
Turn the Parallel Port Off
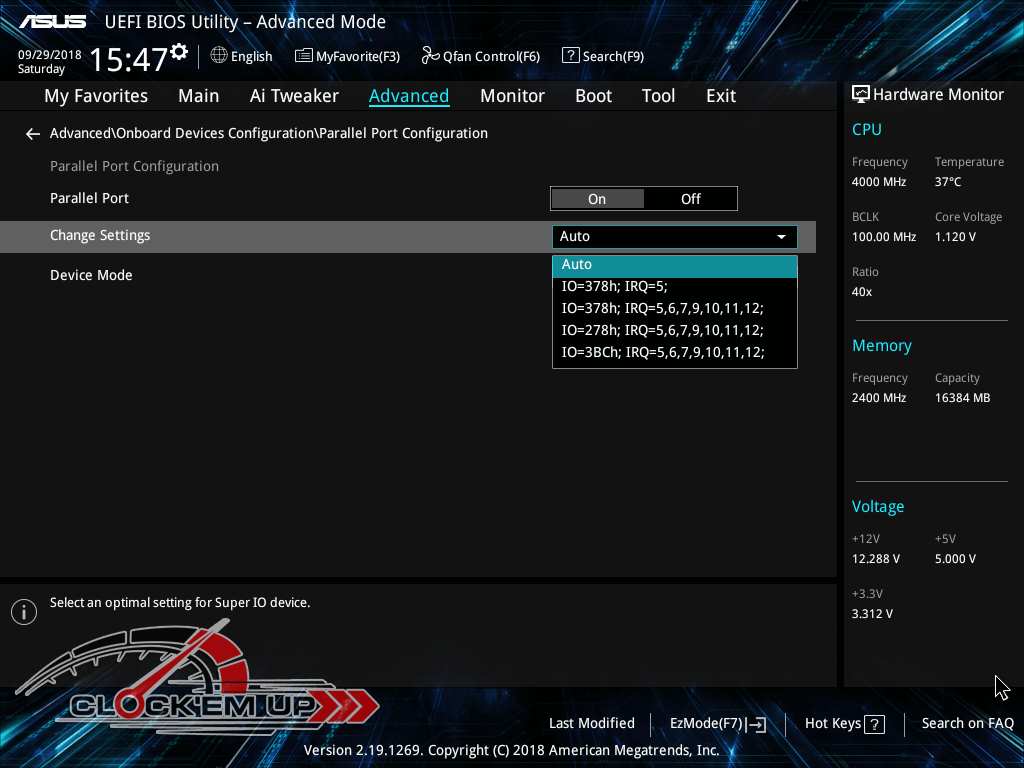point(691,199)
